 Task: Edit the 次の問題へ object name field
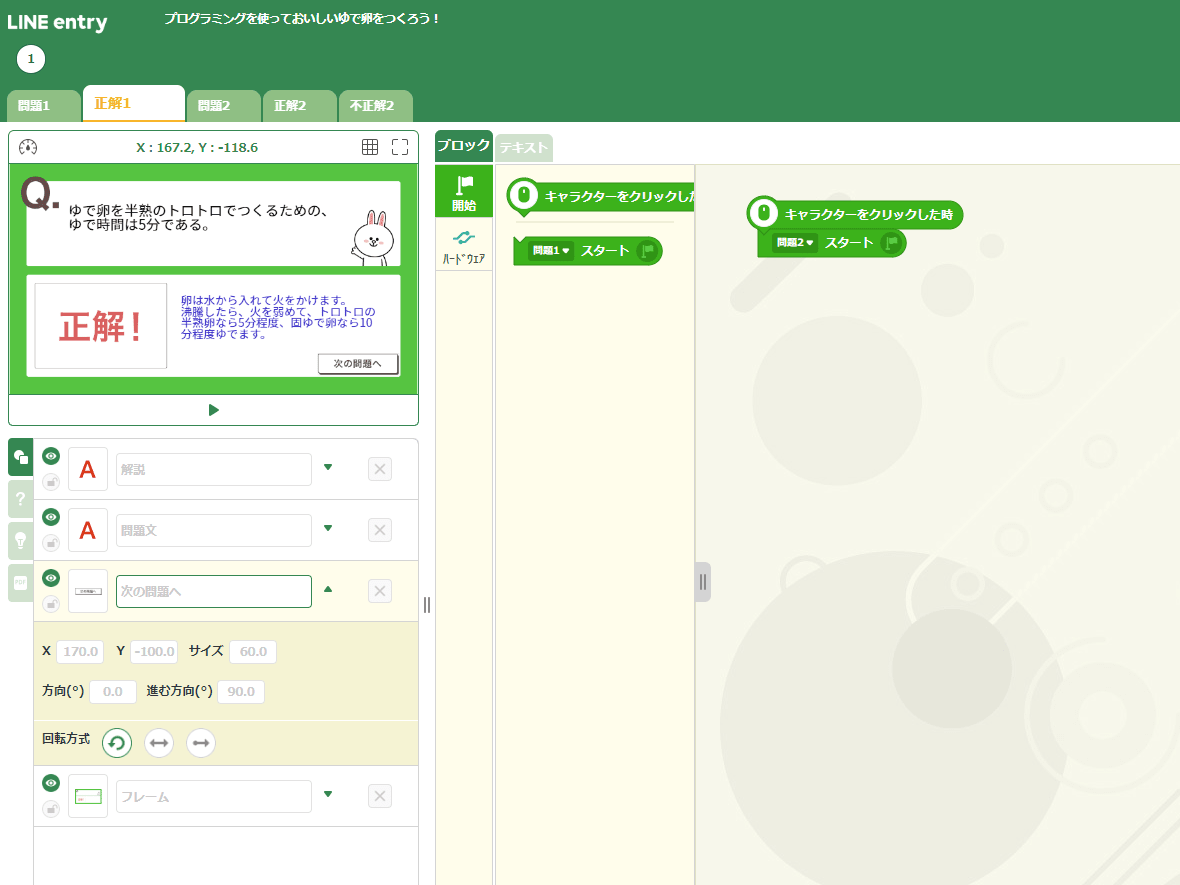[x=214, y=592]
